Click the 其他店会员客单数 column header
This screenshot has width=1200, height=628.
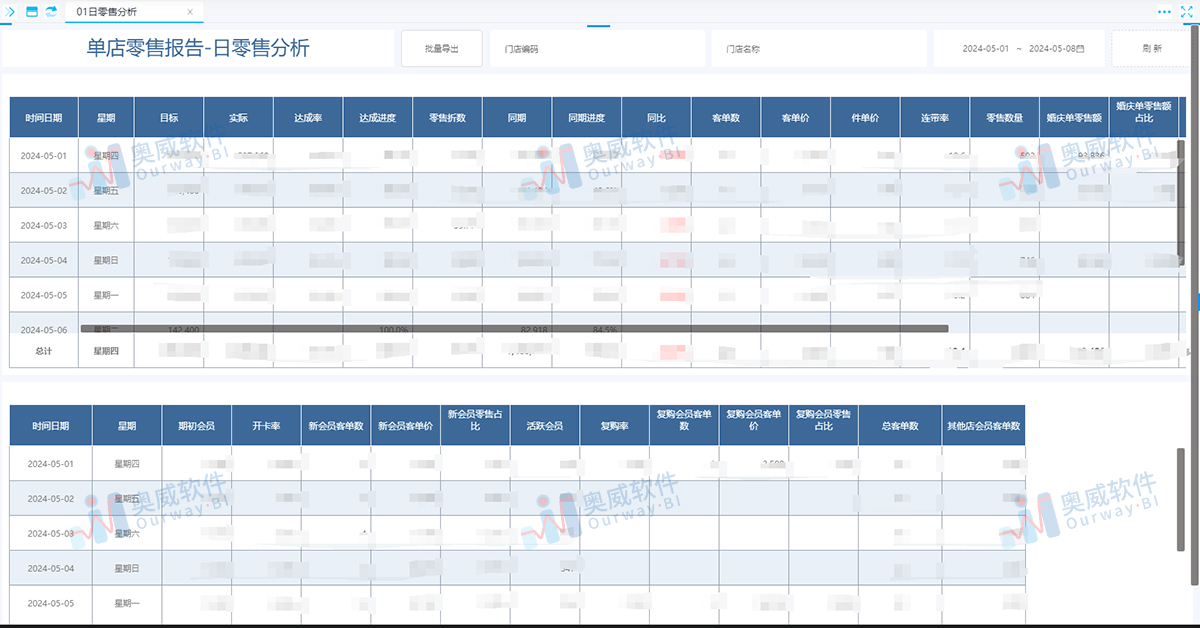[984, 425]
